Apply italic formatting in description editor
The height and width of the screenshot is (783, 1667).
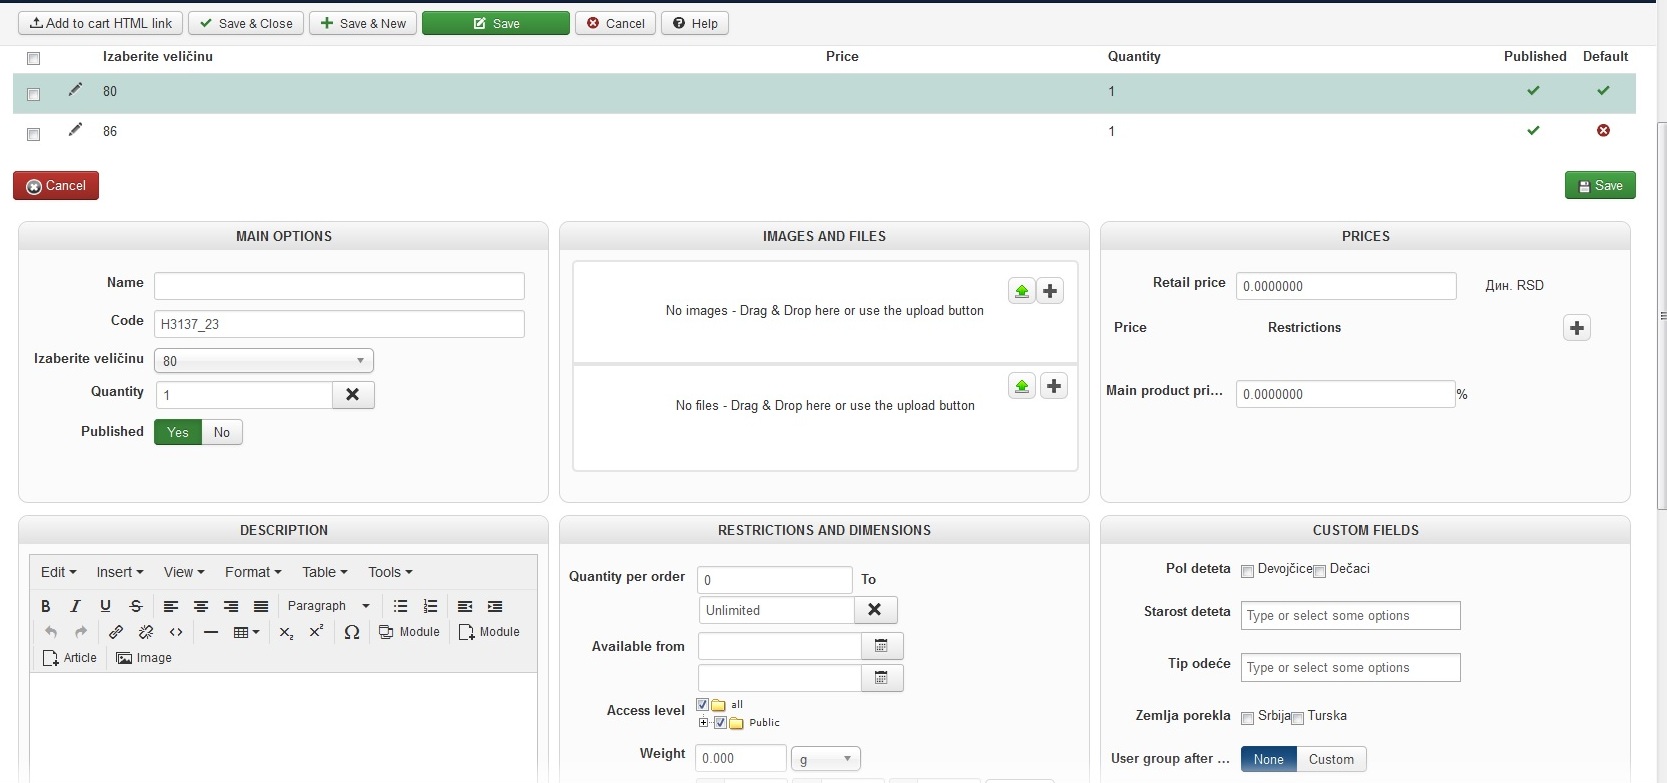75,606
